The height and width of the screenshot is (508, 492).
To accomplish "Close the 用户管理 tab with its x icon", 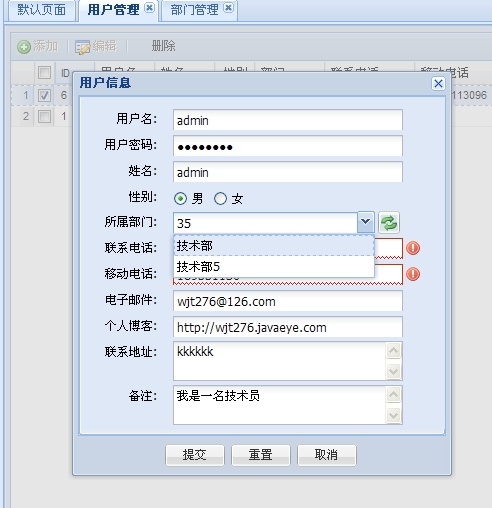I will 149,8.
